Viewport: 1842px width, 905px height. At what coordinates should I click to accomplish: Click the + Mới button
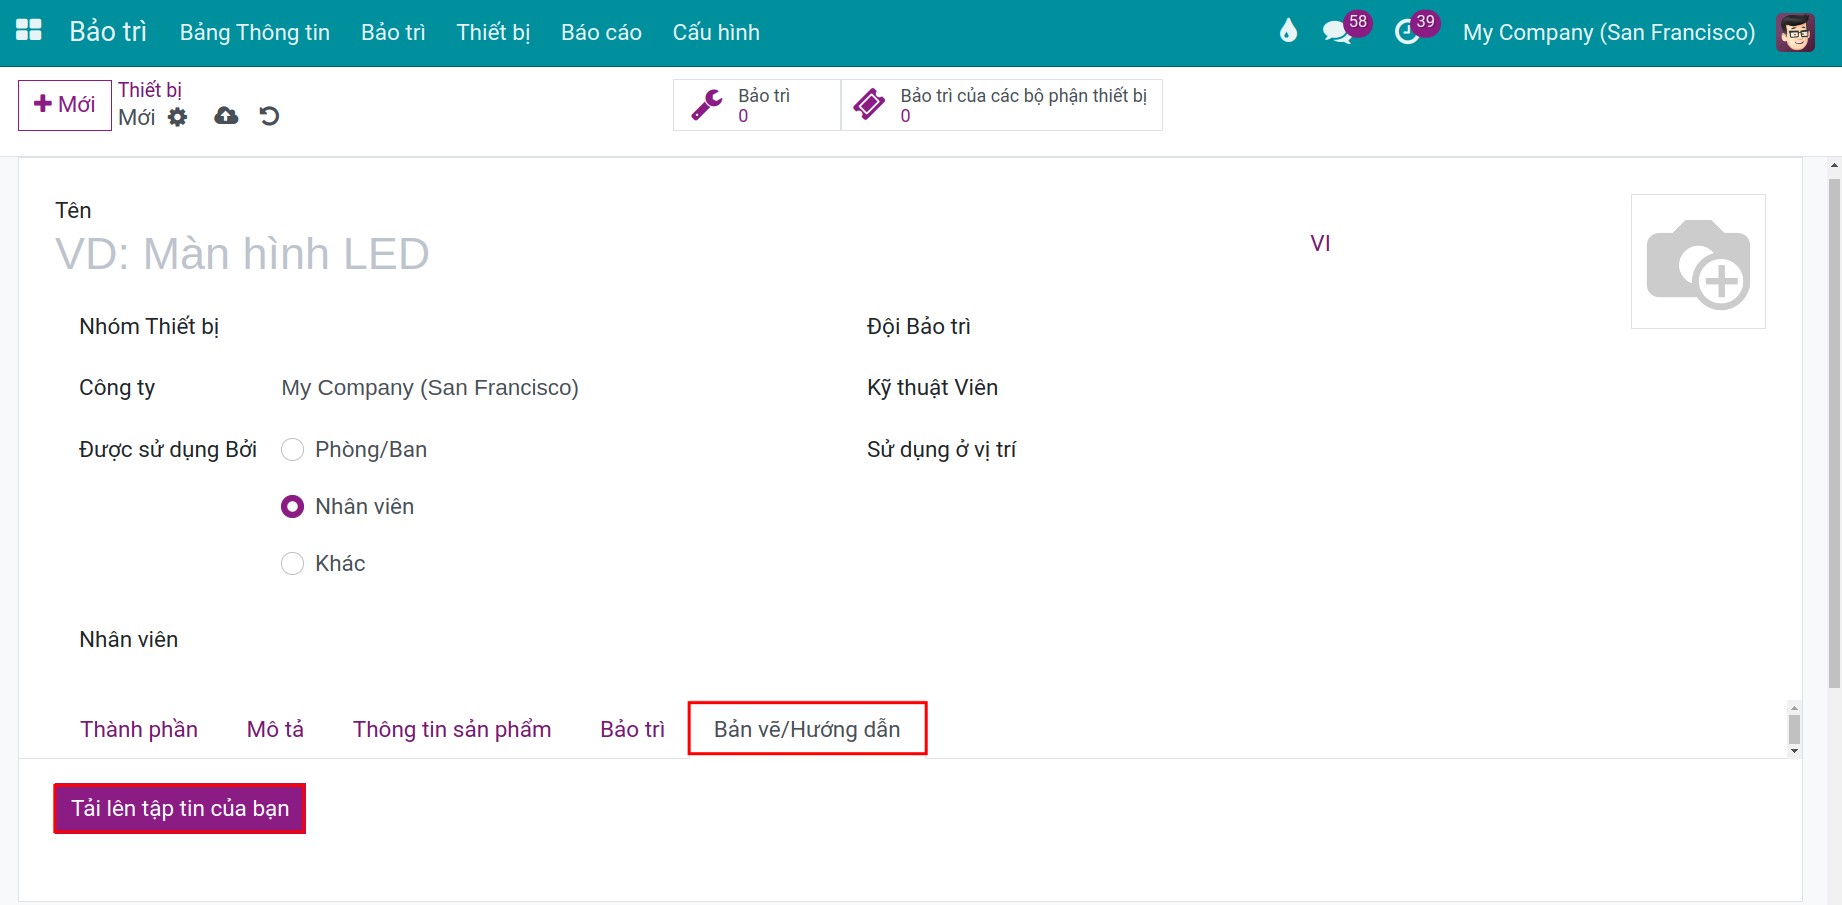[x=65, y=105]
